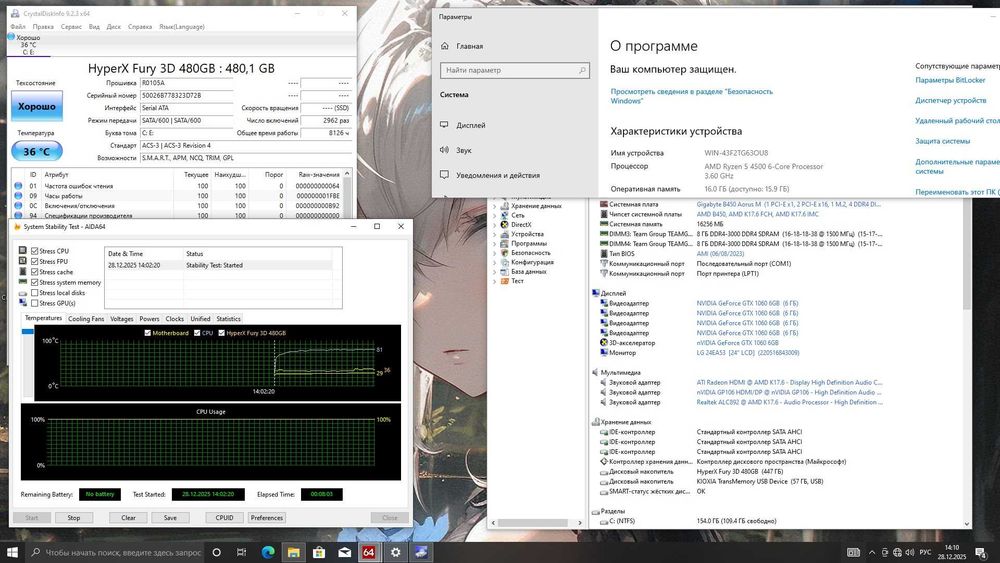Open the CPUID panel
Image resolution: width=1000 pixels, height=563 pixels.
click(224, 518)
